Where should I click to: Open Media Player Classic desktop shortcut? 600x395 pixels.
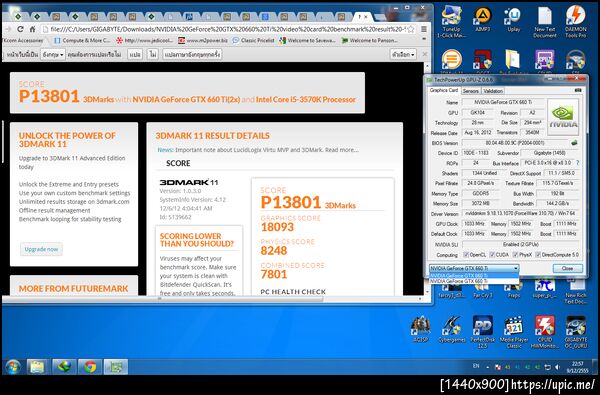514,331
